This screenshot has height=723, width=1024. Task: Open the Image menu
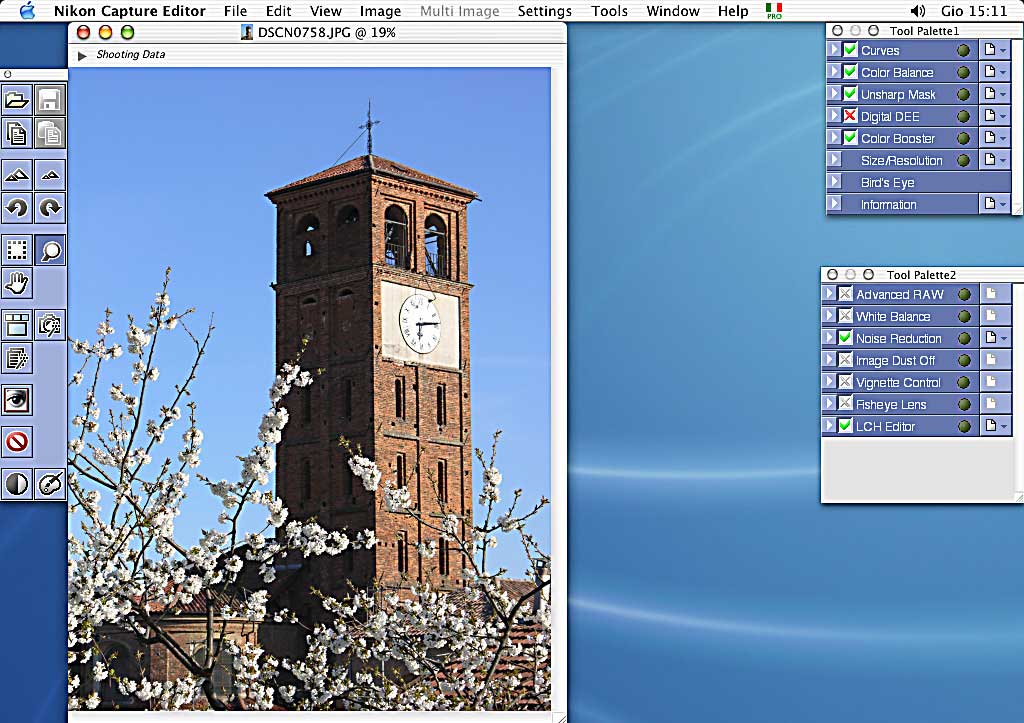[380, 11]
